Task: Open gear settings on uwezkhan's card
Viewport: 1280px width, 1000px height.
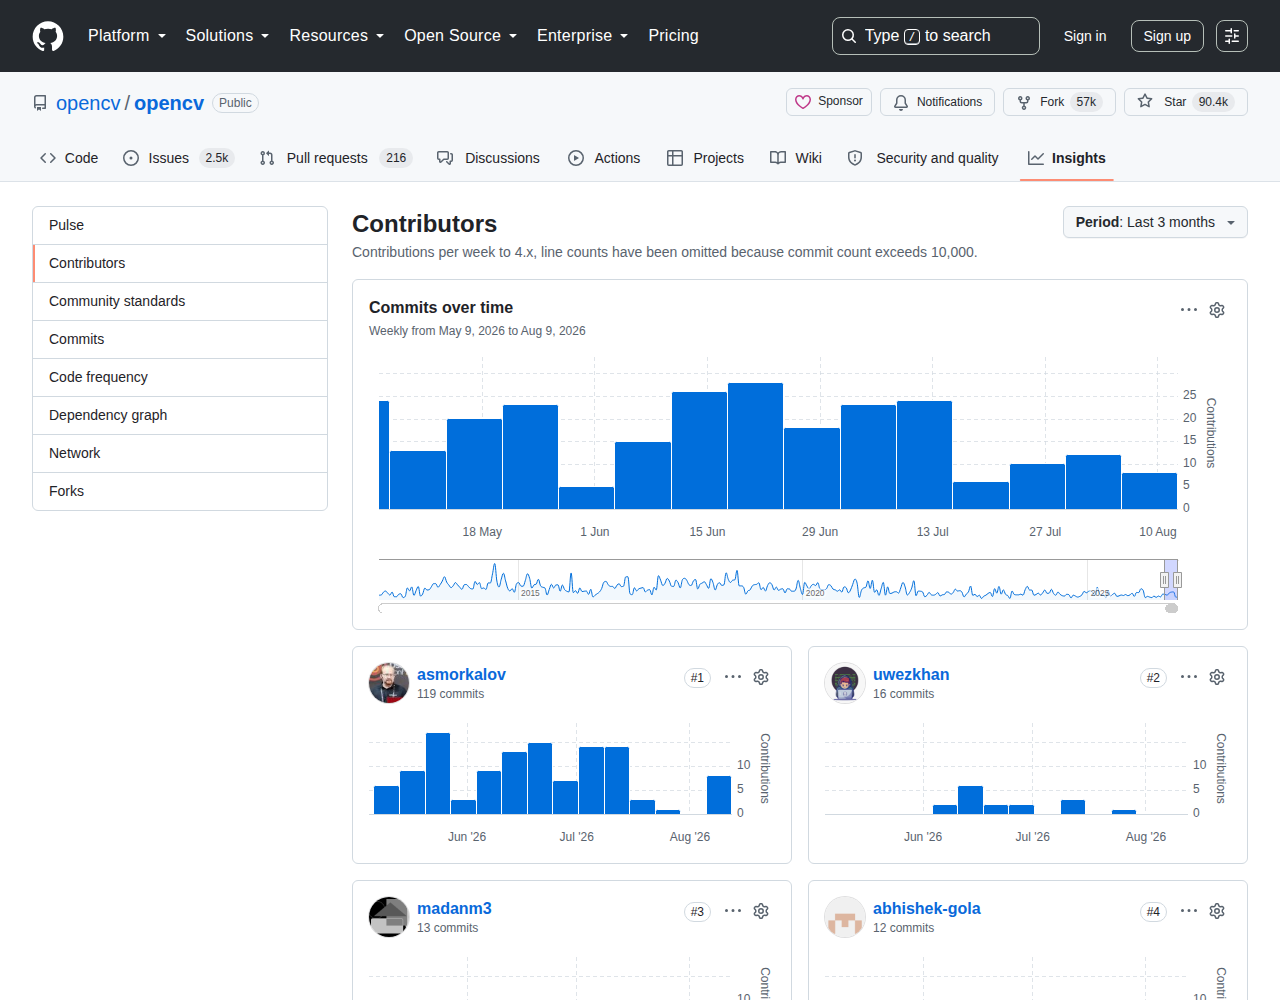Action: [1217, 677]
